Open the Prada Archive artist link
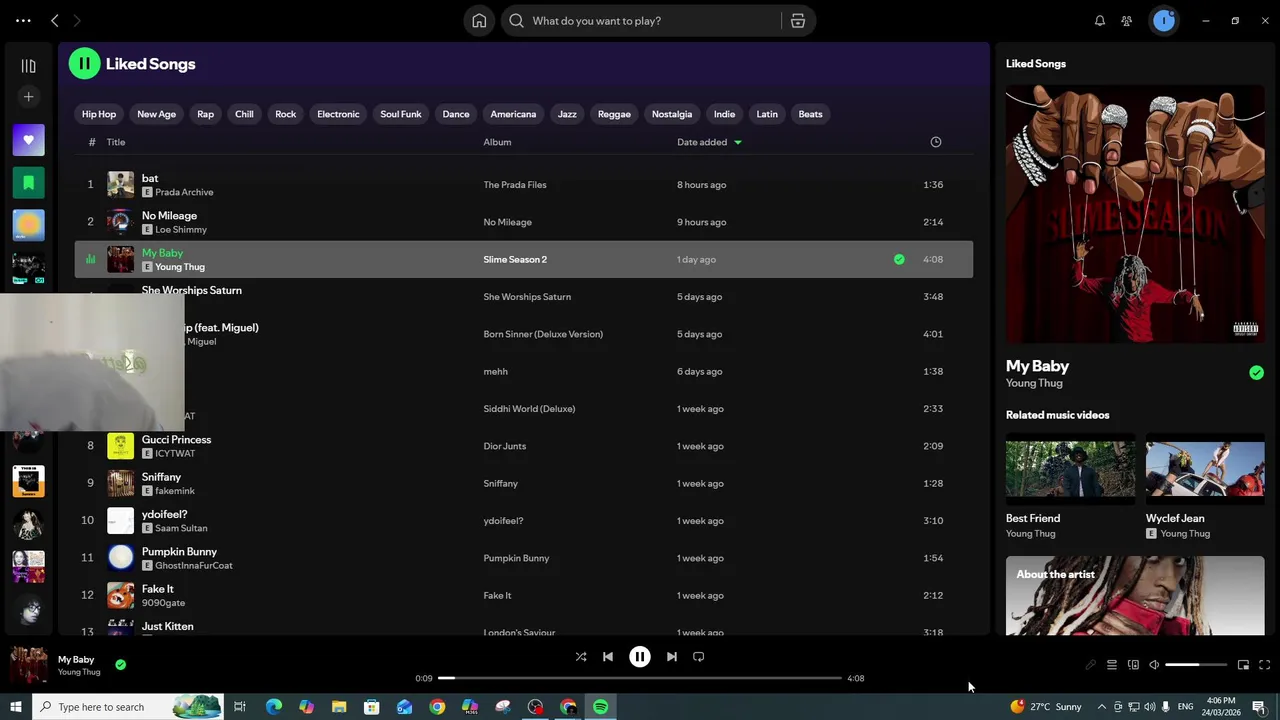Viewport: 1280px width, 720px height. coord(184,192)
